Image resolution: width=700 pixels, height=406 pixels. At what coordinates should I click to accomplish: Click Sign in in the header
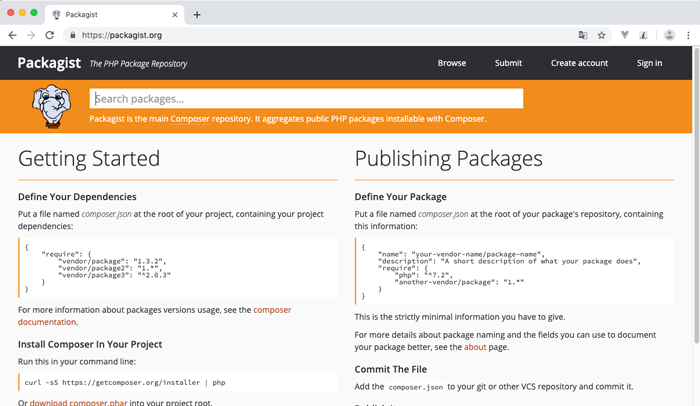click(649, 63)
